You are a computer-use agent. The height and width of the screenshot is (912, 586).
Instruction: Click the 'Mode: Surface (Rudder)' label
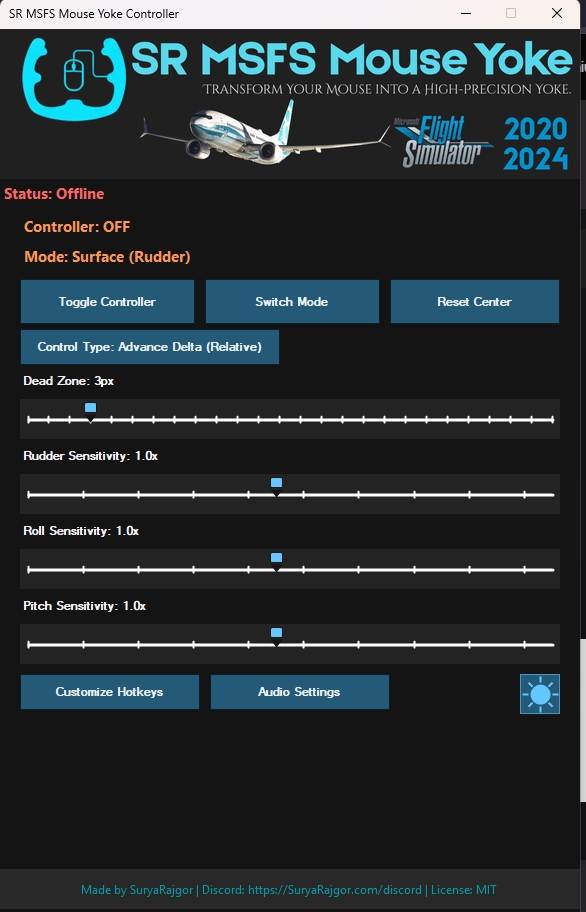click(x=107, y=256)
